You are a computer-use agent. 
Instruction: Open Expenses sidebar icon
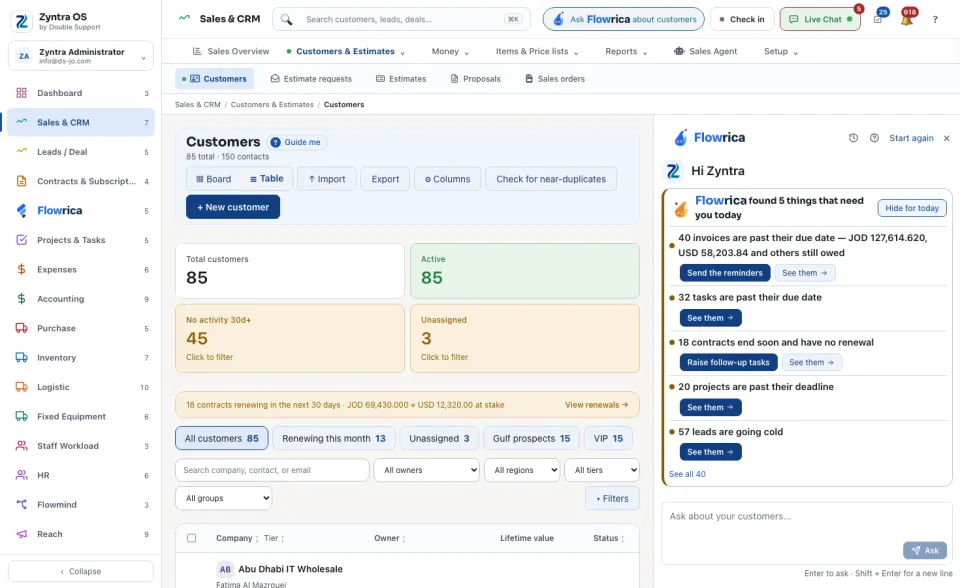pyautogui.click(x=21, y=269)
